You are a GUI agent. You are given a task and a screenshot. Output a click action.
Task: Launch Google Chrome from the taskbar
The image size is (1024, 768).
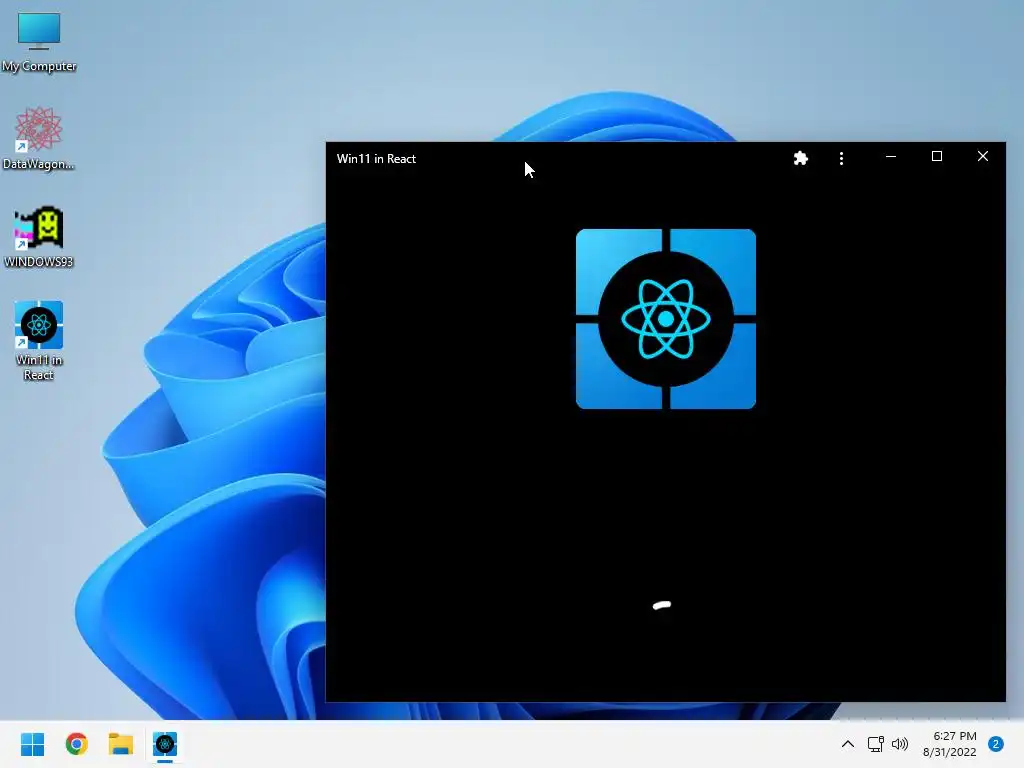[x=76, y=744]
